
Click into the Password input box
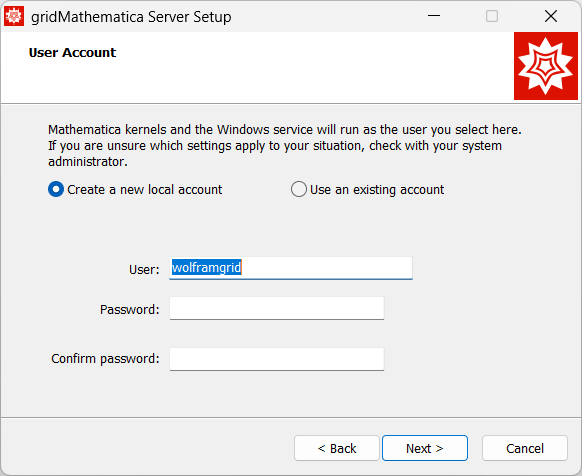coord(277,308)
